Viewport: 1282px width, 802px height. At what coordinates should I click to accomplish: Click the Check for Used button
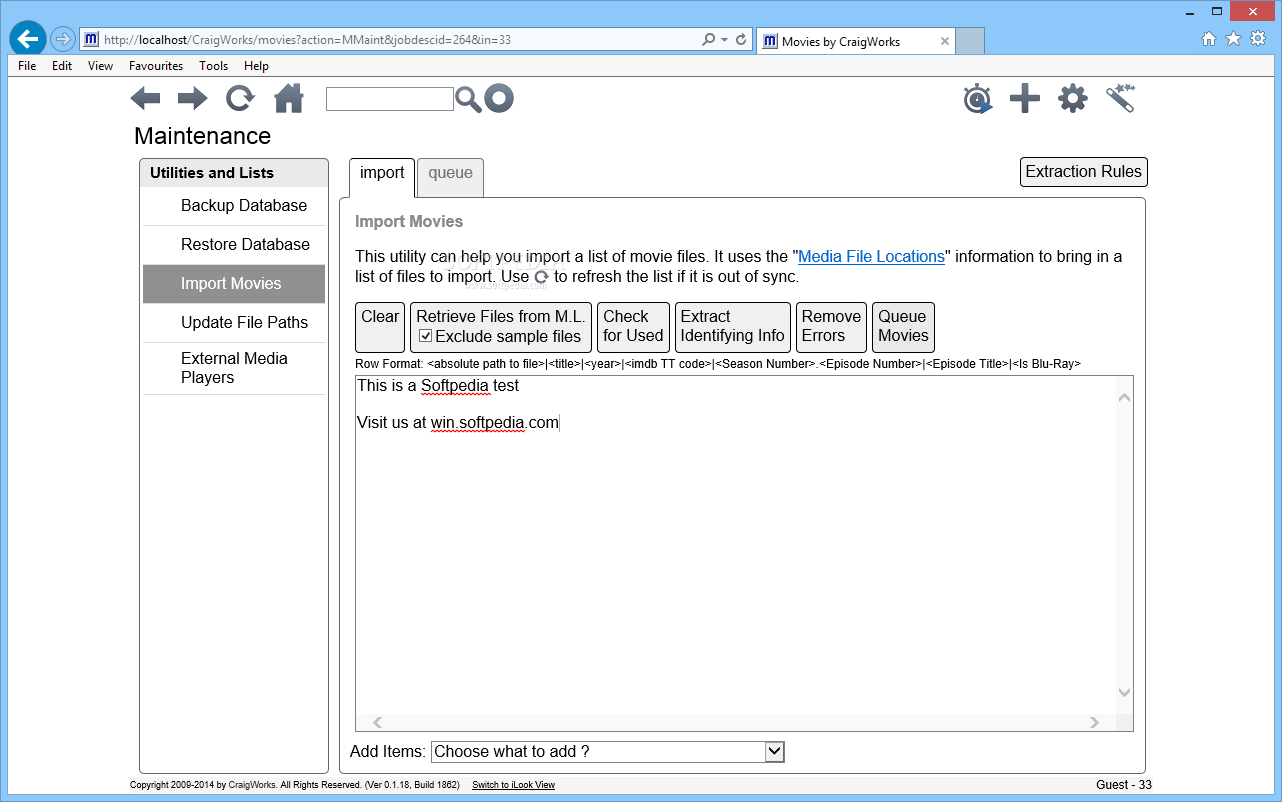point(633,327)
